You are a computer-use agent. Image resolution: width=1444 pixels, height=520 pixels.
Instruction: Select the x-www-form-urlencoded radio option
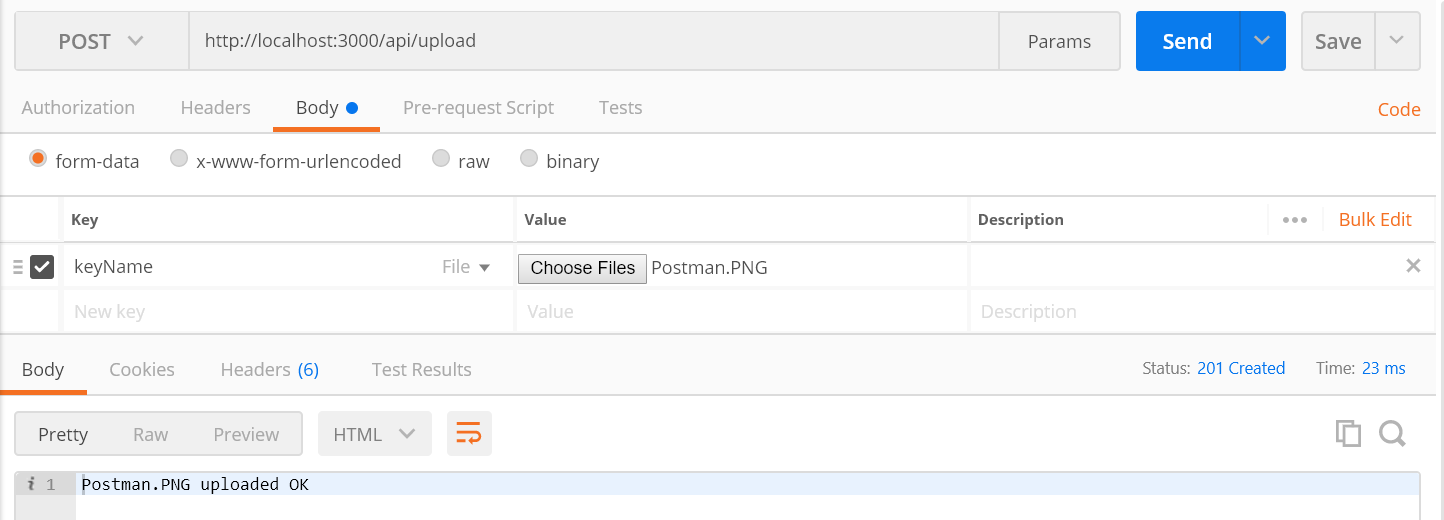pyautogui.click(x=179, y=159)
